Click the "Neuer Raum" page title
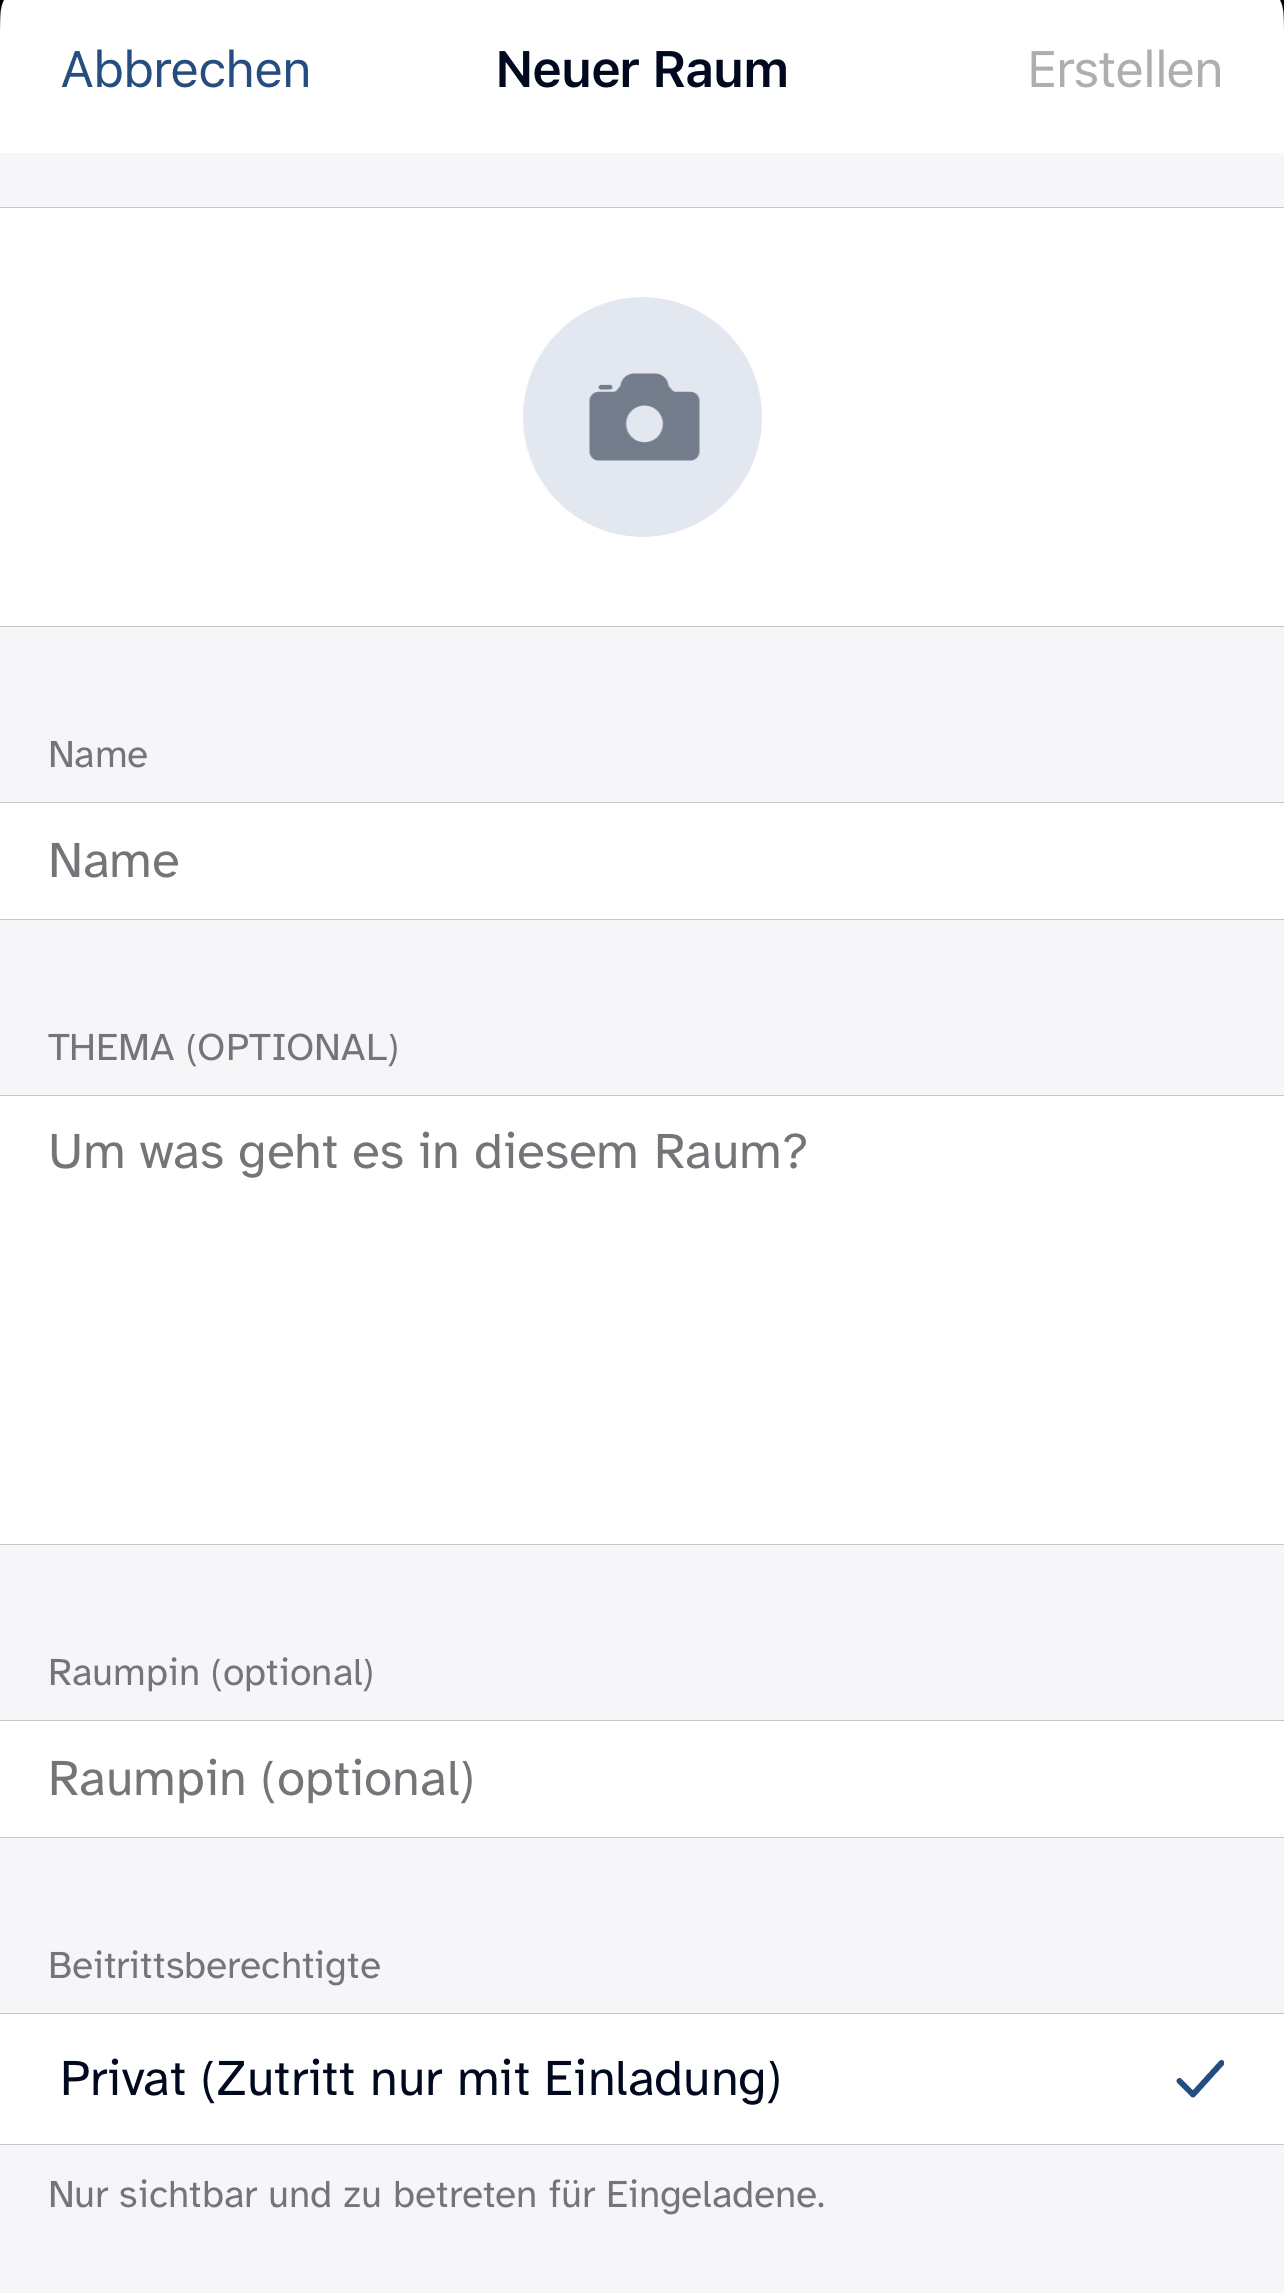This screenshot has height=2293, width=1284. pos(642,70)
